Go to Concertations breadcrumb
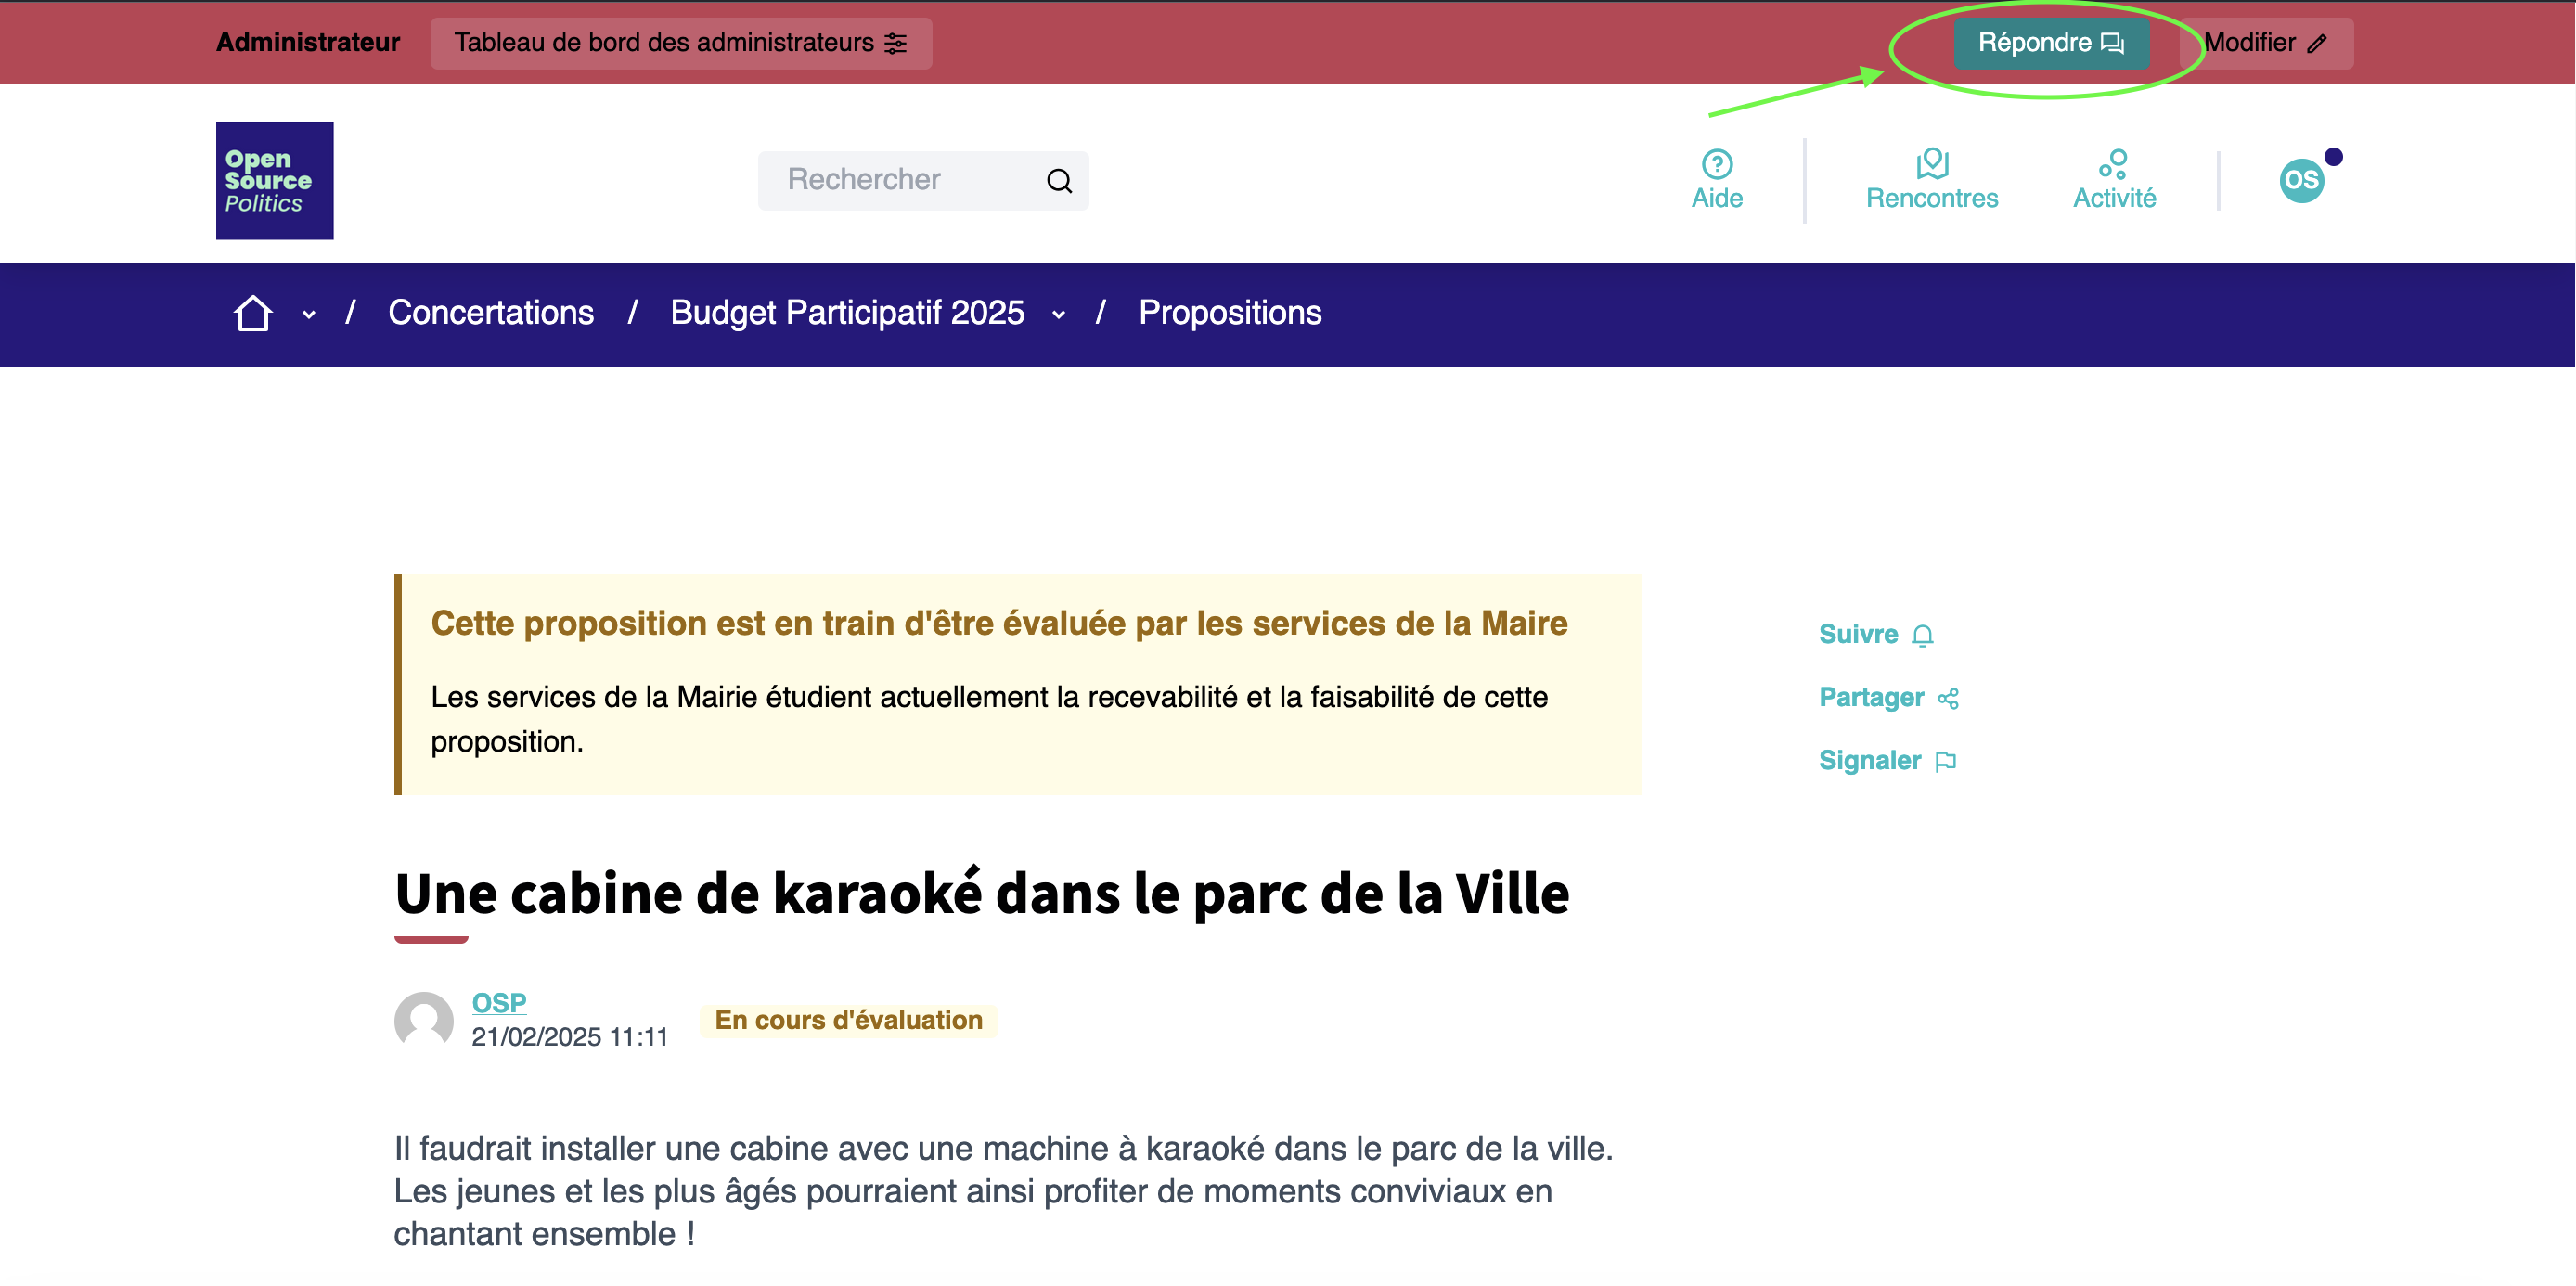 coord(490,313)
